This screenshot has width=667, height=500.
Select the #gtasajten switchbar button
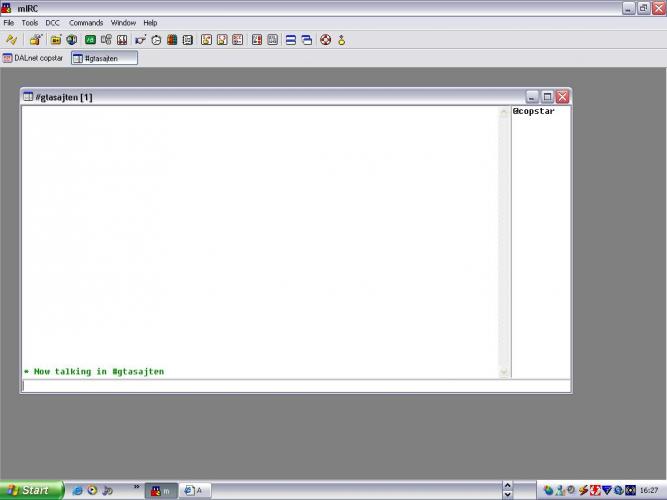point(104,58)
